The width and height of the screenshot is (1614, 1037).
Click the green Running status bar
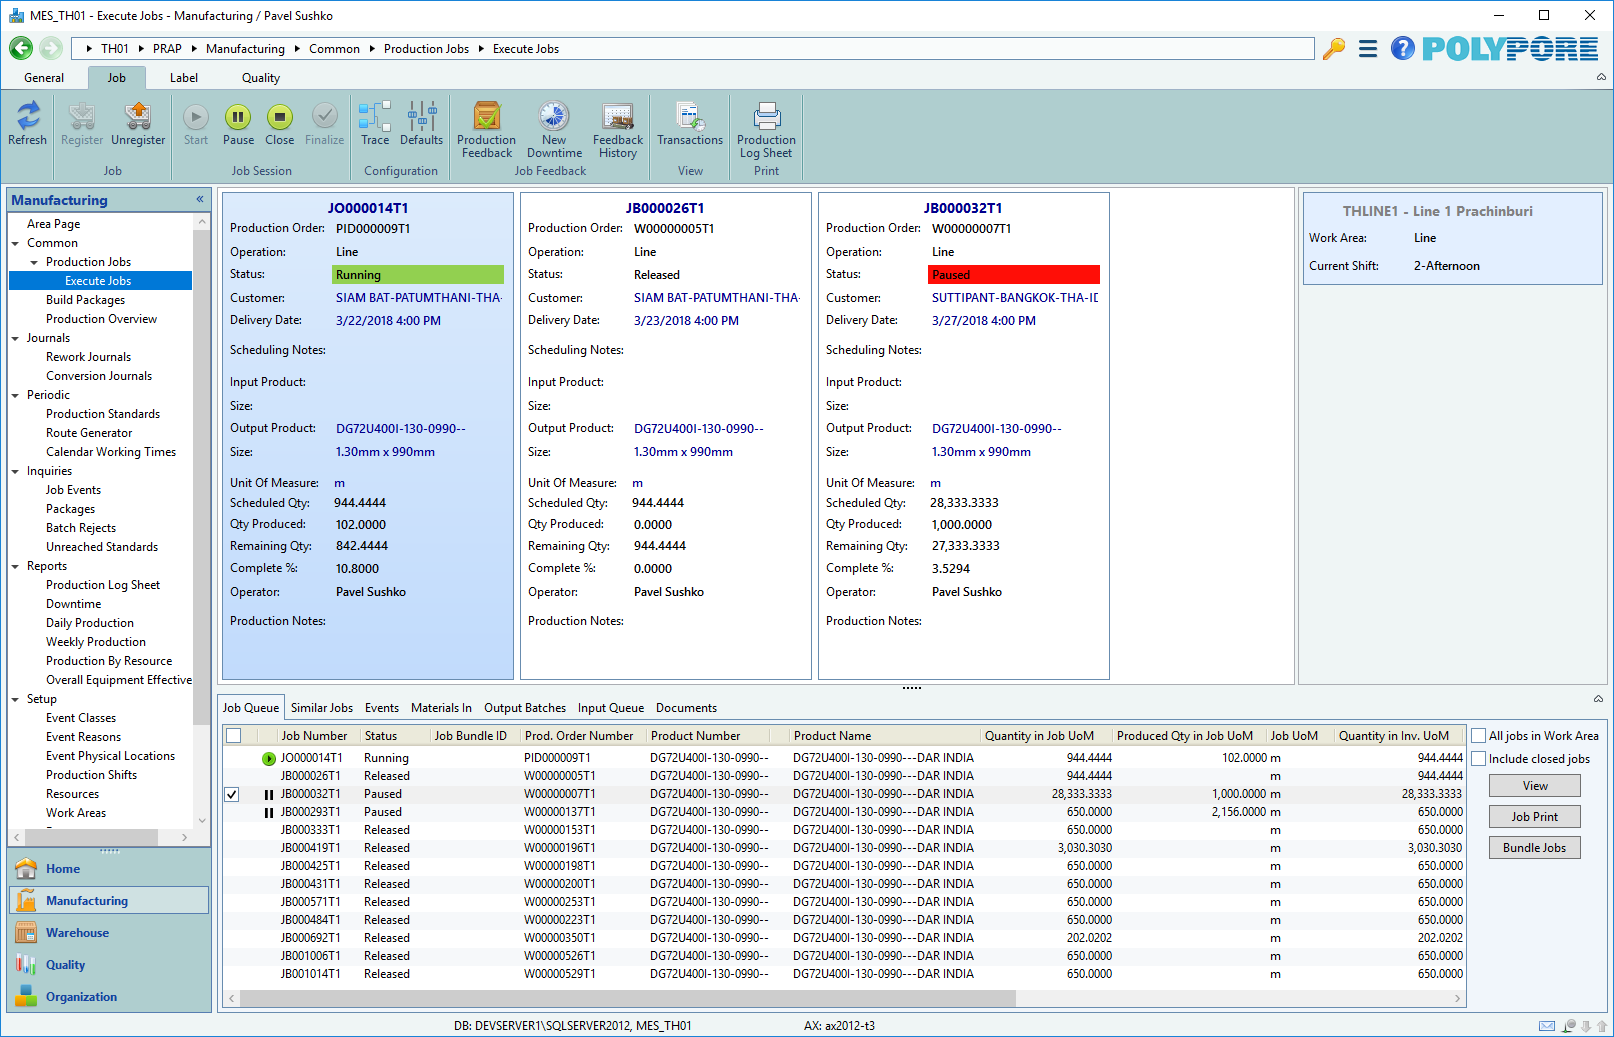click(x=418, y=275)
